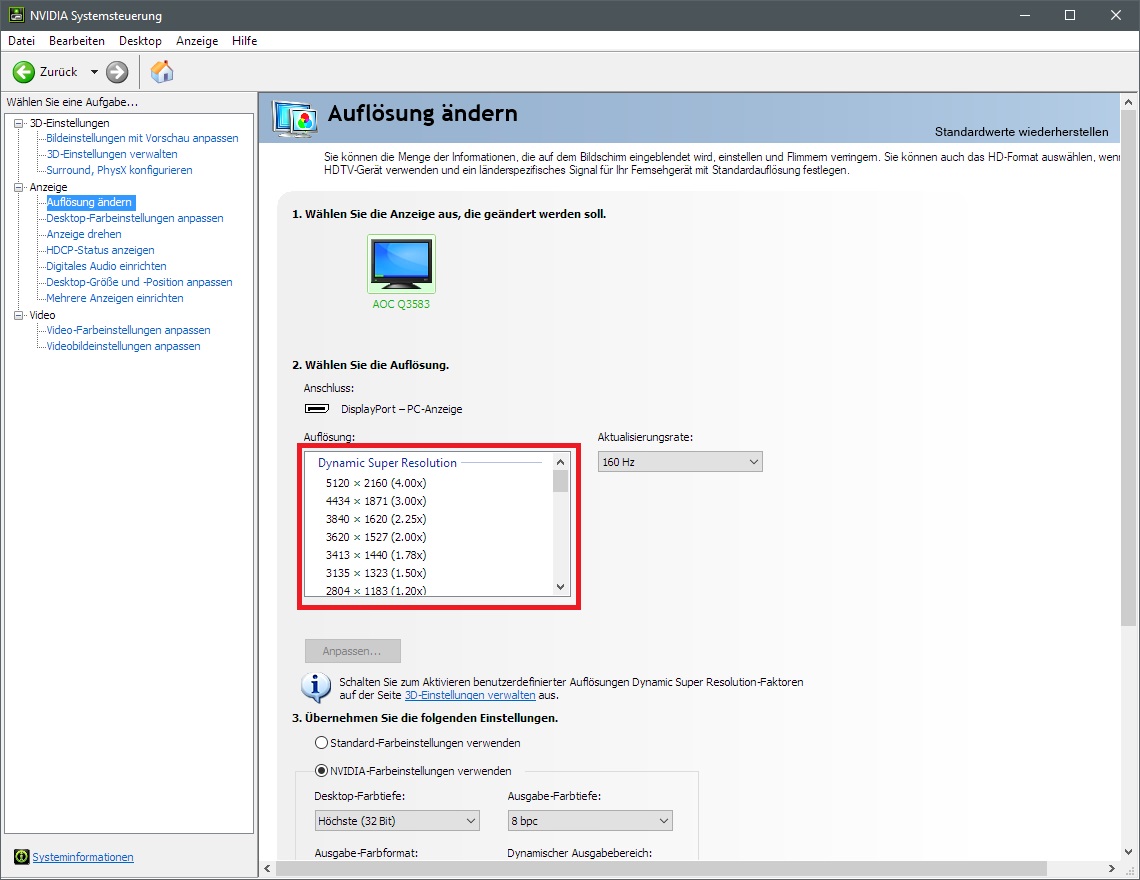Select Standard-Farbeinstellungen verwenden radio button

[x=321, y=743]
